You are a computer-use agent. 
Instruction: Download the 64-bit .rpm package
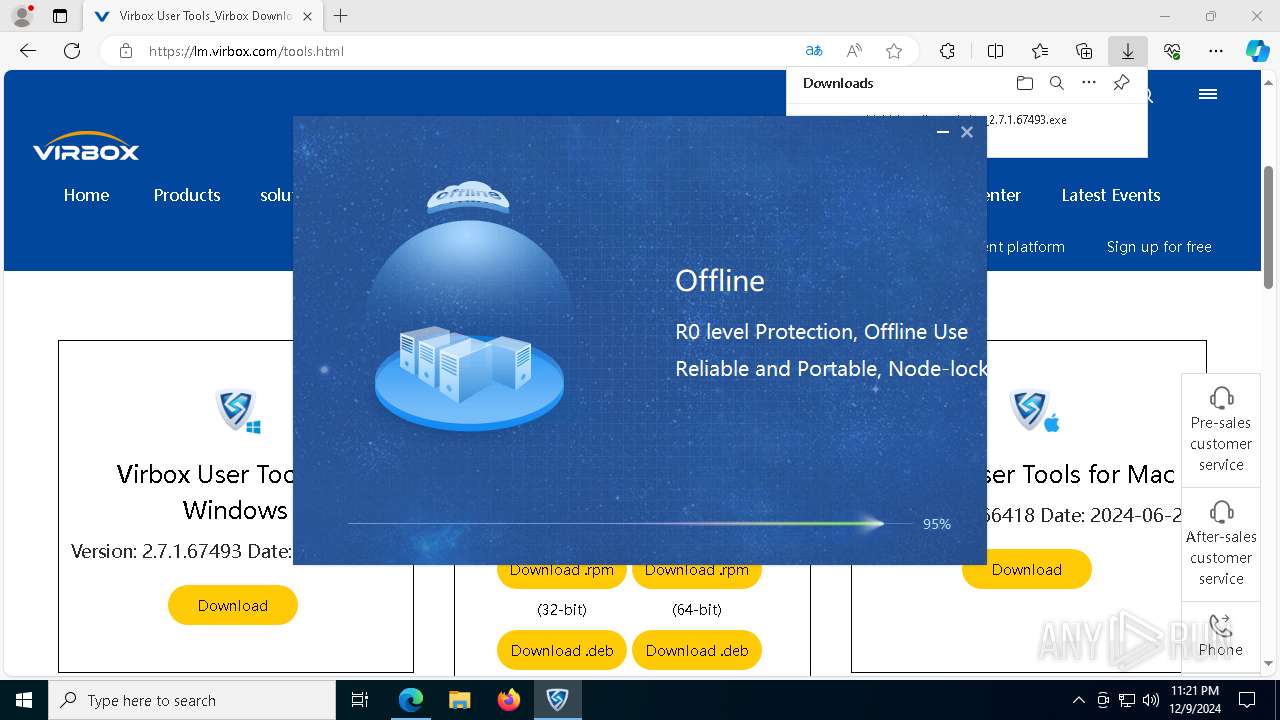coord(697,574)
